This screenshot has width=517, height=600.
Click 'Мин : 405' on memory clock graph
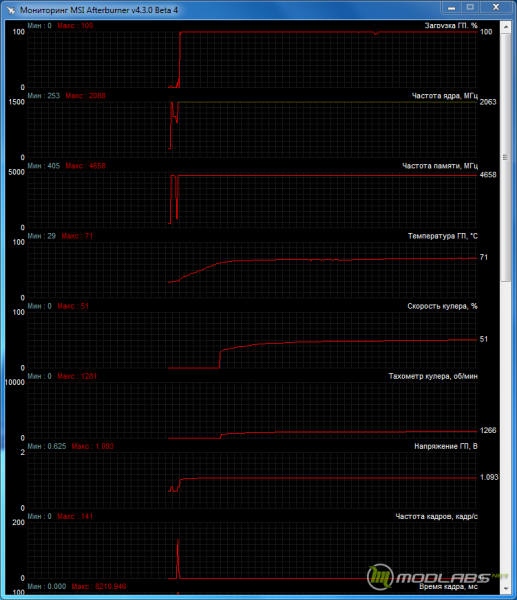(44, 166)
